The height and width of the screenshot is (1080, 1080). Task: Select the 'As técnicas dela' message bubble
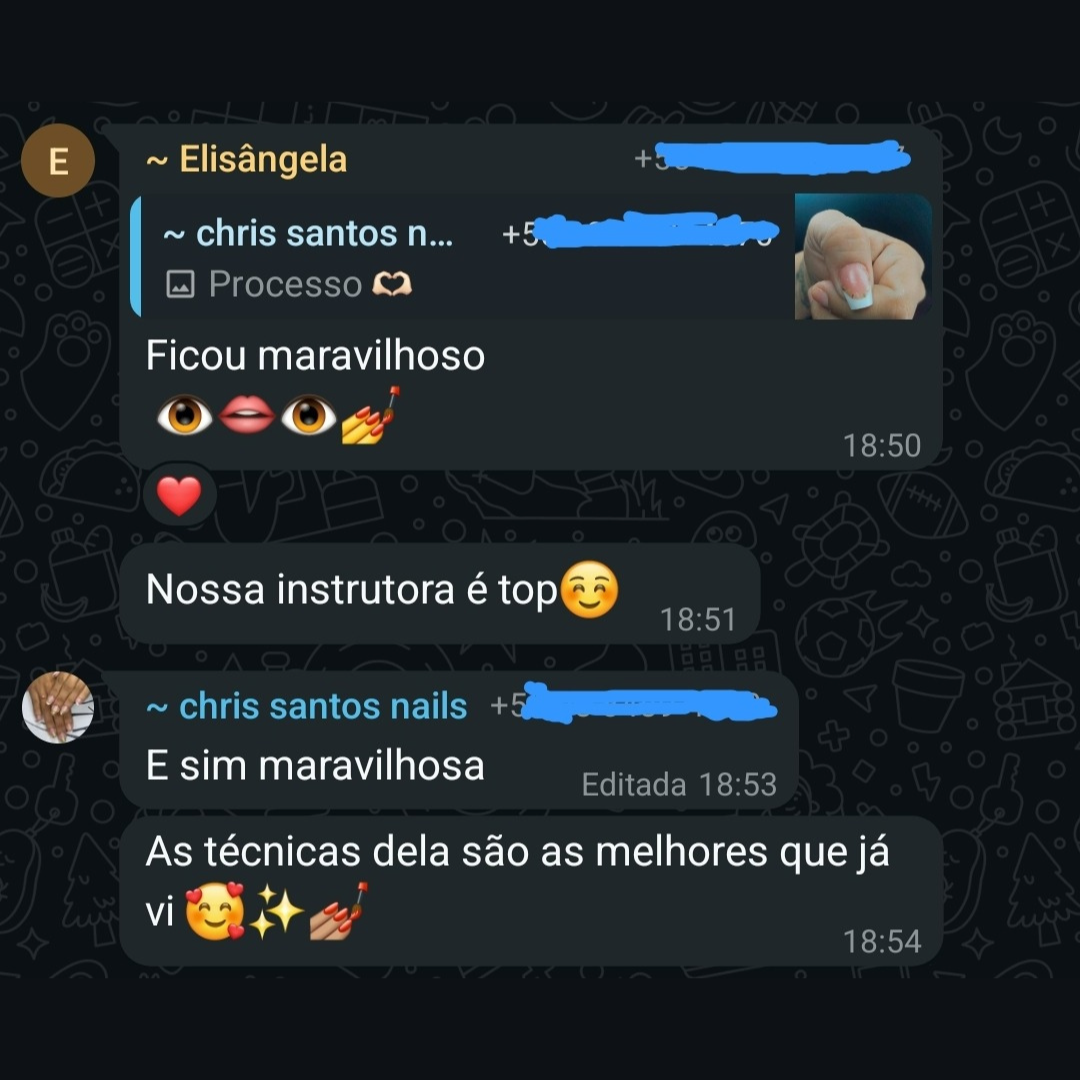point(530,891)
